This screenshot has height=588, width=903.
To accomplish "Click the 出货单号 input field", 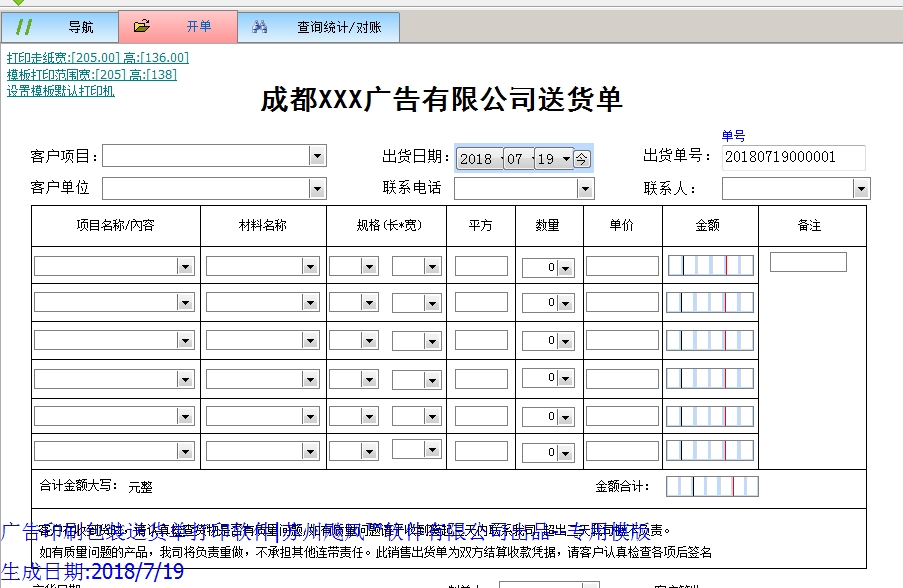I will tap(793, 157).
